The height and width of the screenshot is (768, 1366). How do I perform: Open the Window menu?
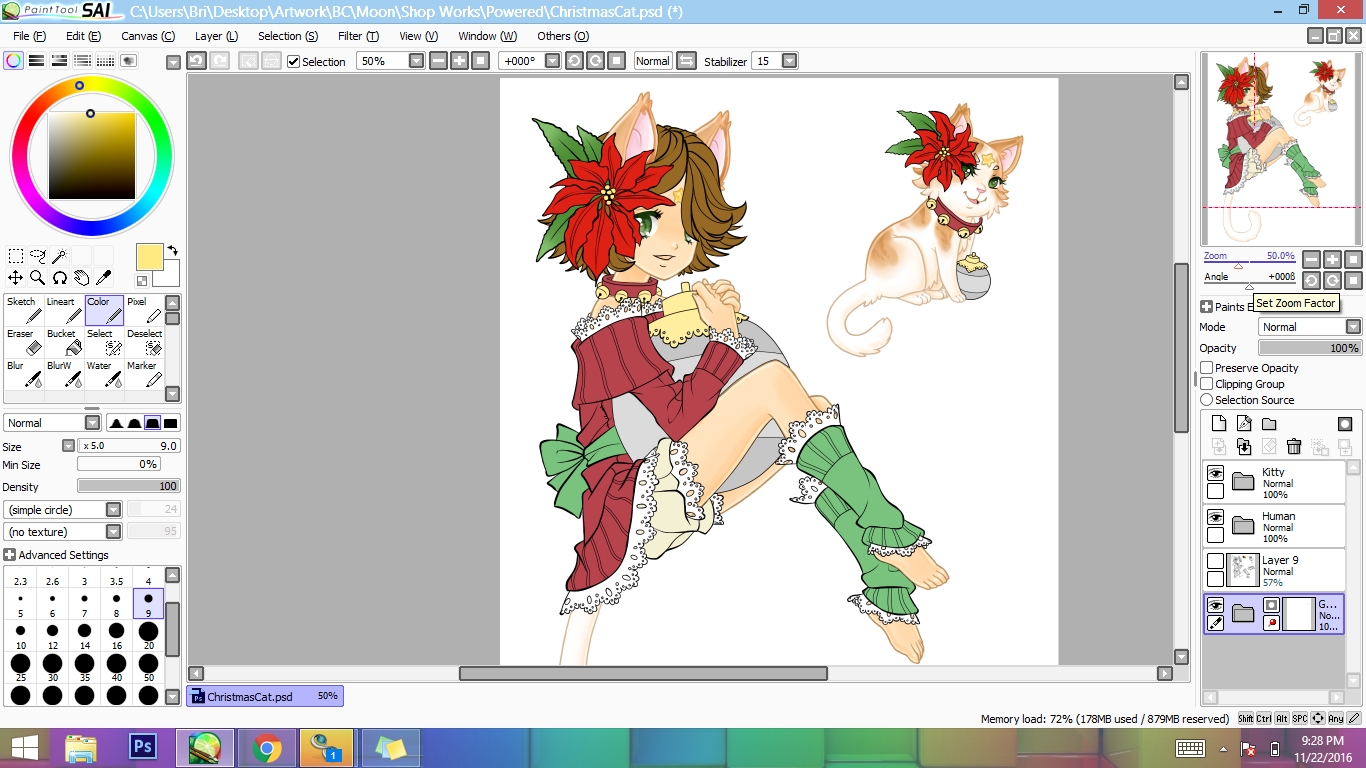pos(487,36)
